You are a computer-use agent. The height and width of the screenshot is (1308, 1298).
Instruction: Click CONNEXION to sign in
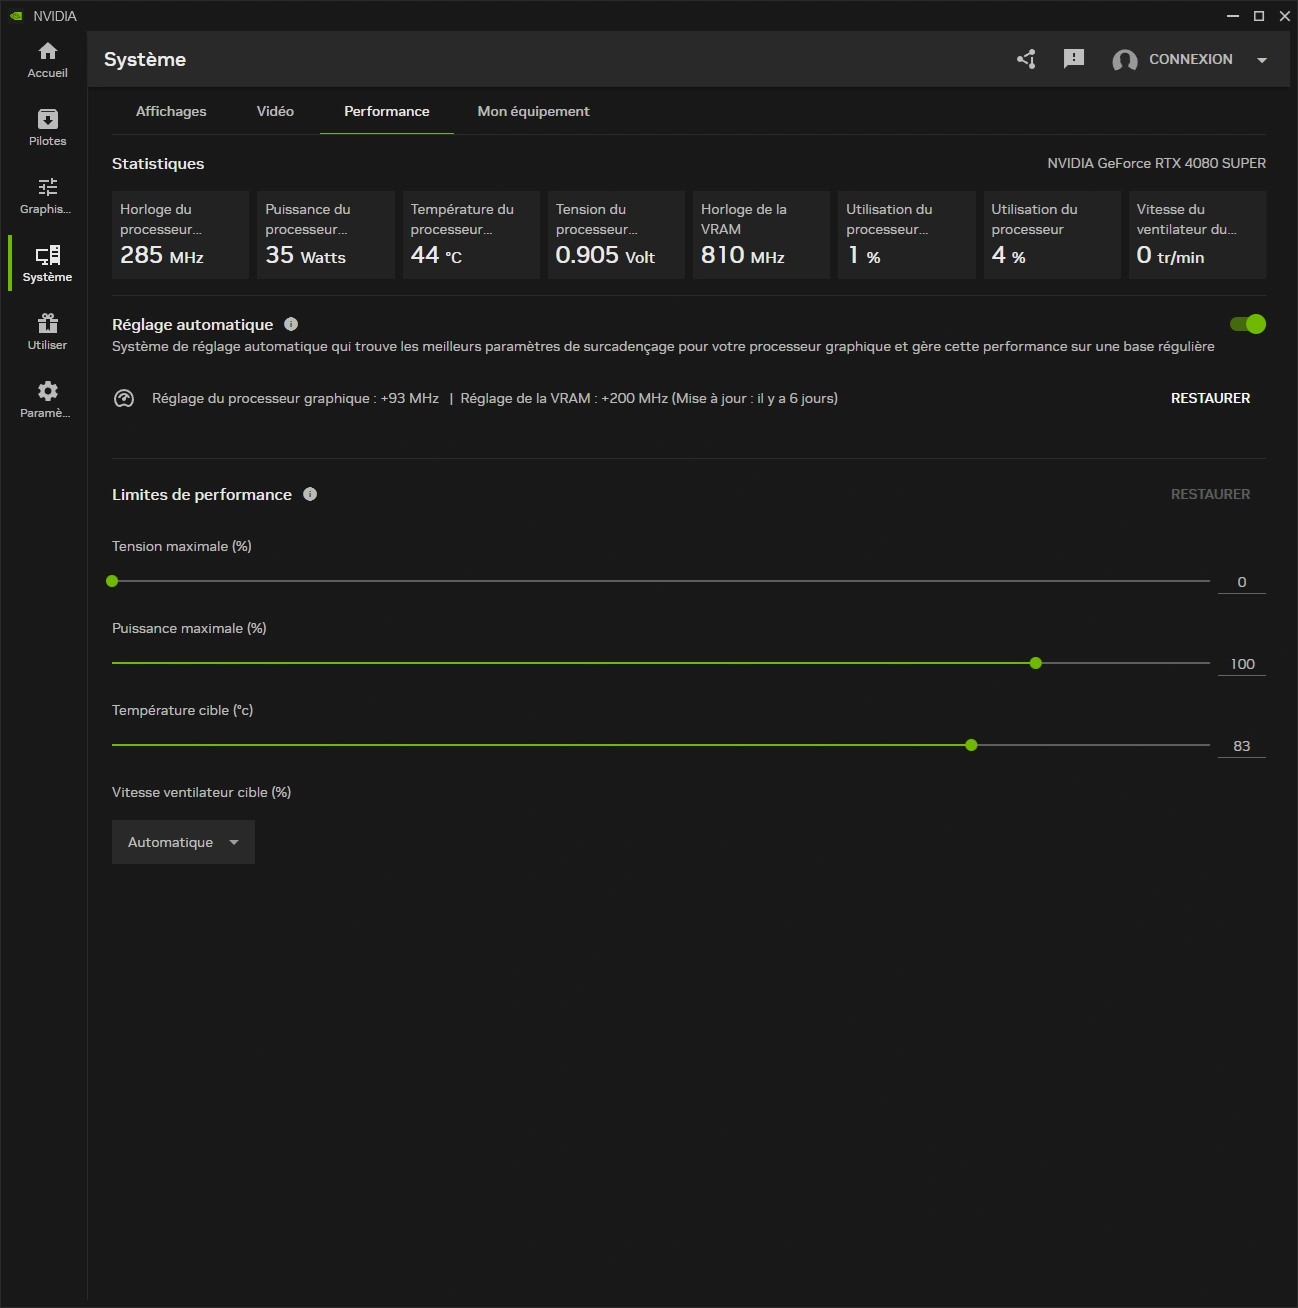click(x=1190, y=59)
